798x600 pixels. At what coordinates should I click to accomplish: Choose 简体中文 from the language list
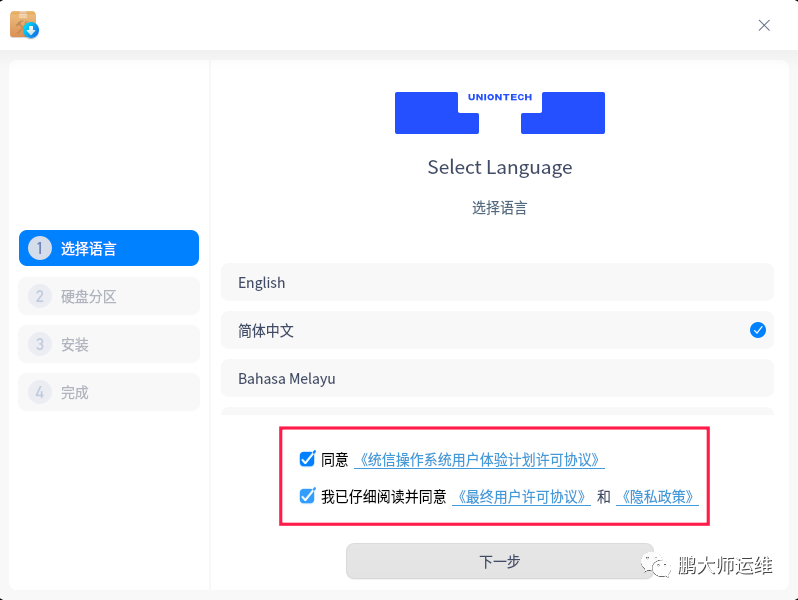tap(497, 330)
